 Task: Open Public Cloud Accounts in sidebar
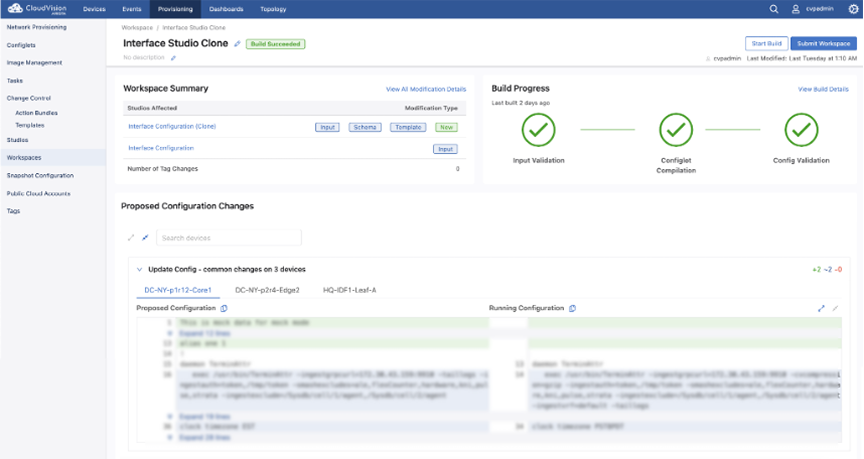click(39, 194)
